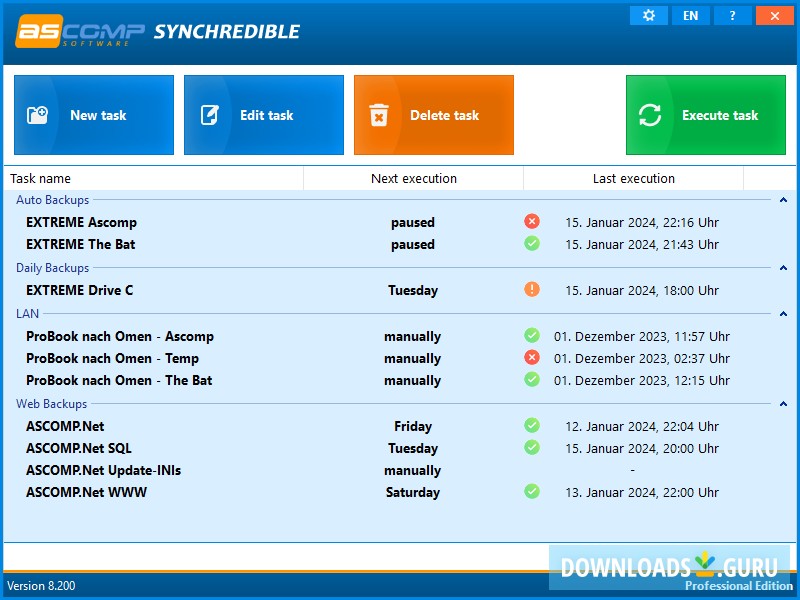Open settings via the gear icon
The height and width of the screenshot is (600, 800).
[x=647, y=15]
